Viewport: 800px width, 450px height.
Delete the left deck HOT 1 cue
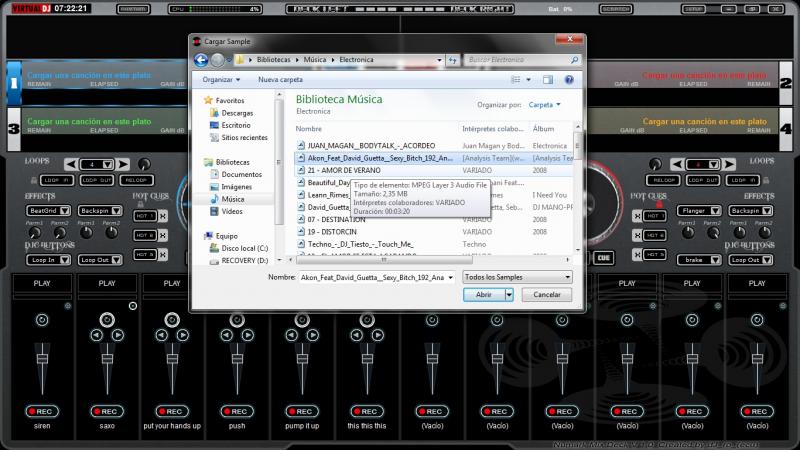(163, 216)
